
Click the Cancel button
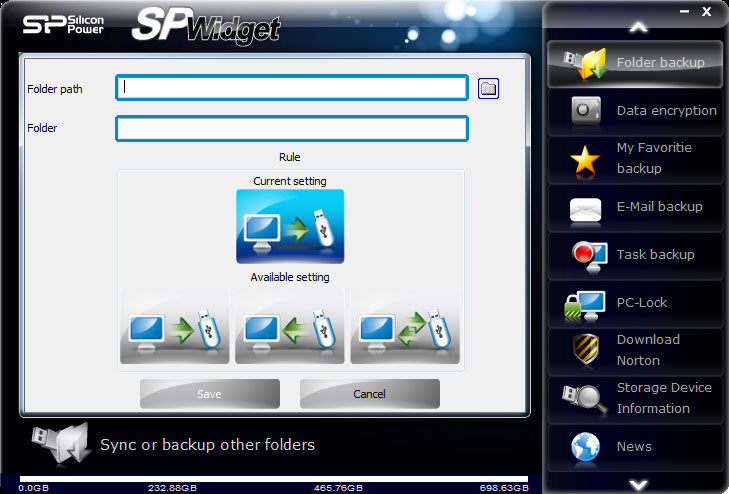[370, 394]
